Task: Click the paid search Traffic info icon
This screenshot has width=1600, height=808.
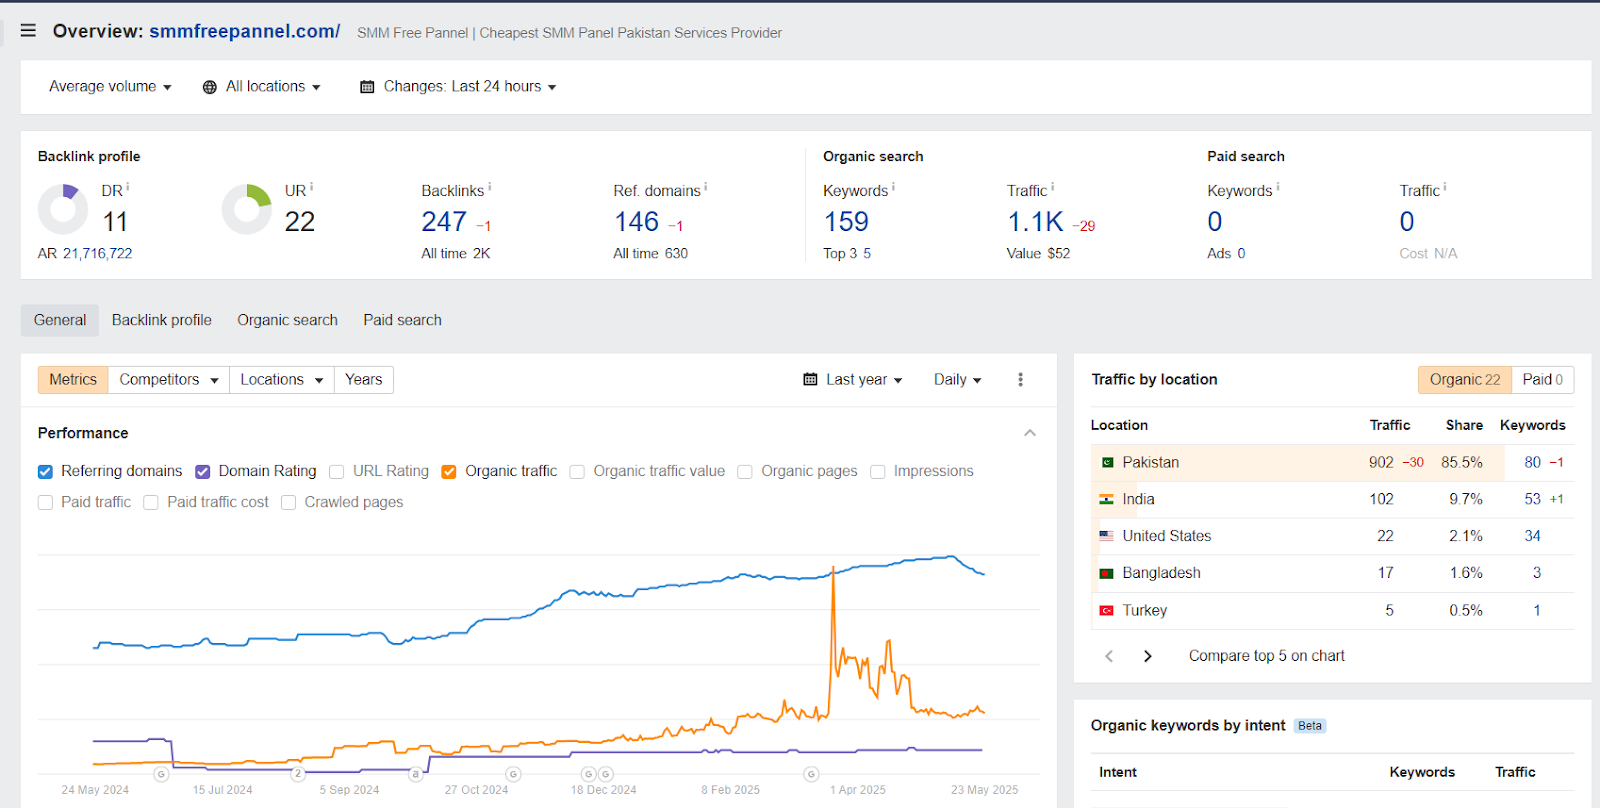Action: 1445,187
